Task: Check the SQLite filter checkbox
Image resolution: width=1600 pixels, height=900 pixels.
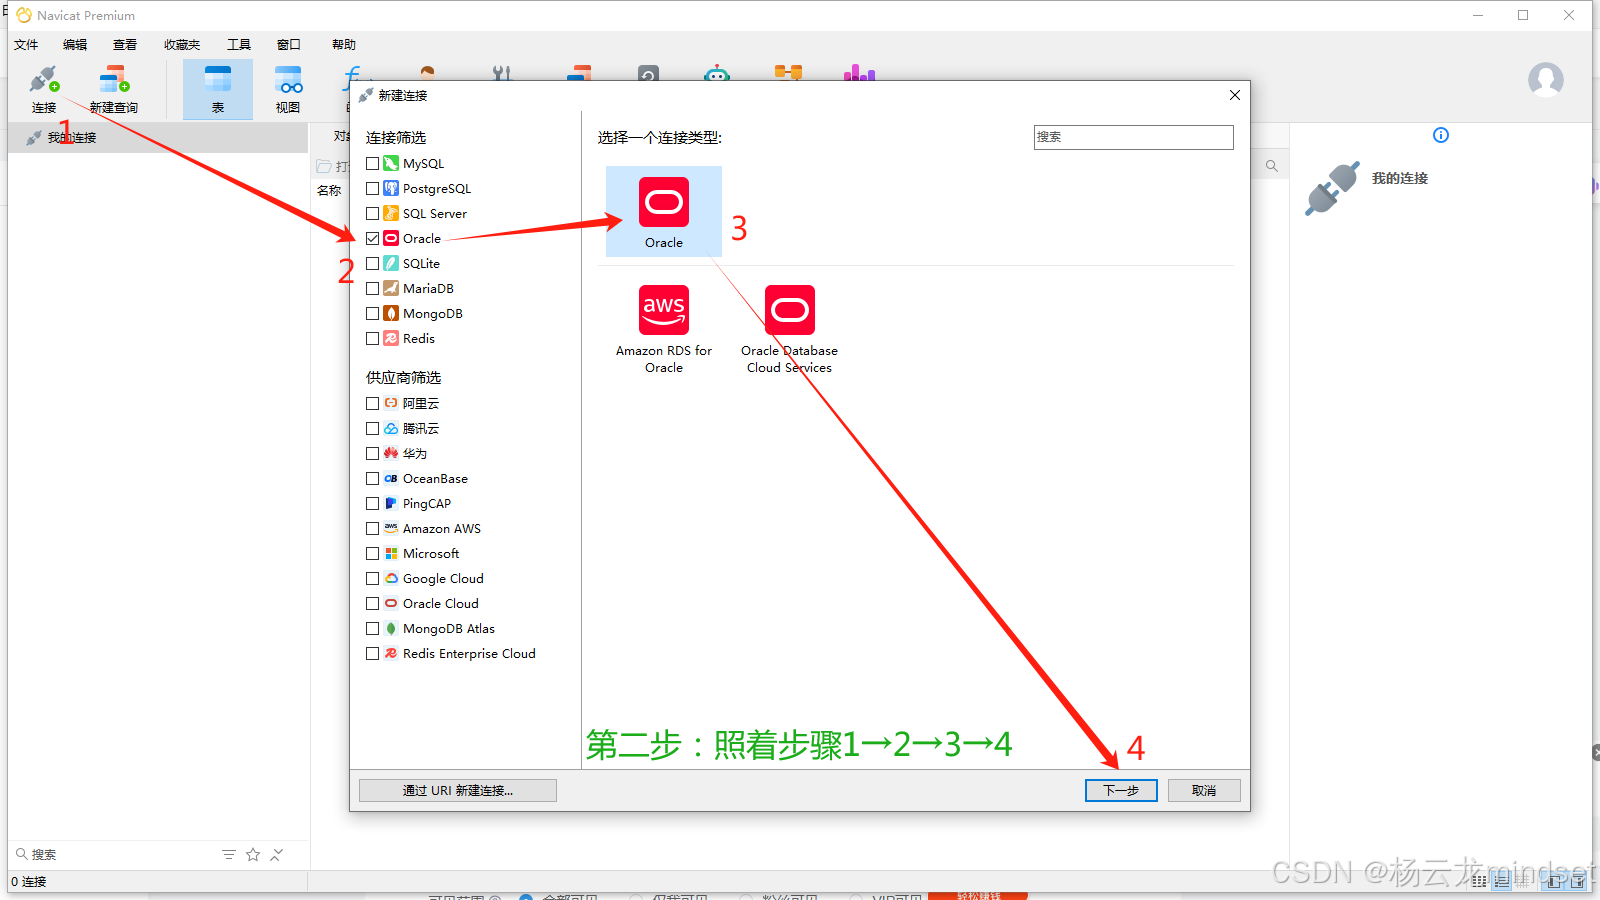Action: click(x=372, y=263)
